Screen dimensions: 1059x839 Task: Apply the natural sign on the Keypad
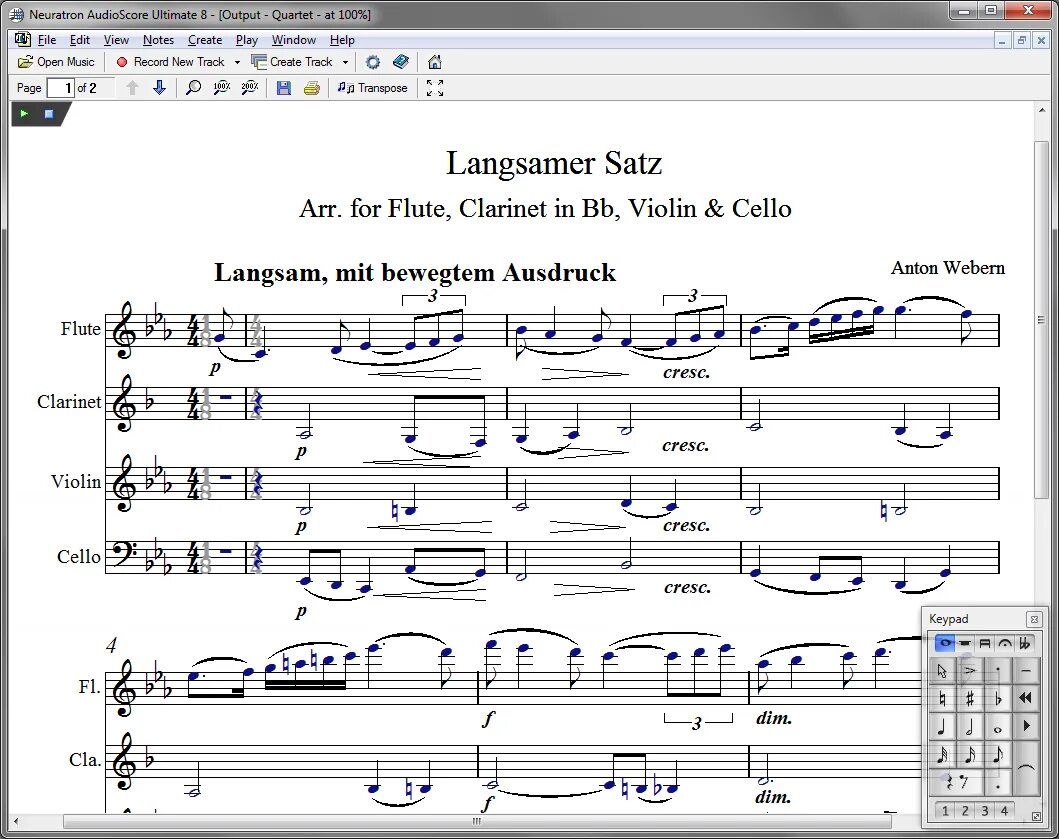tap(942, 698)
